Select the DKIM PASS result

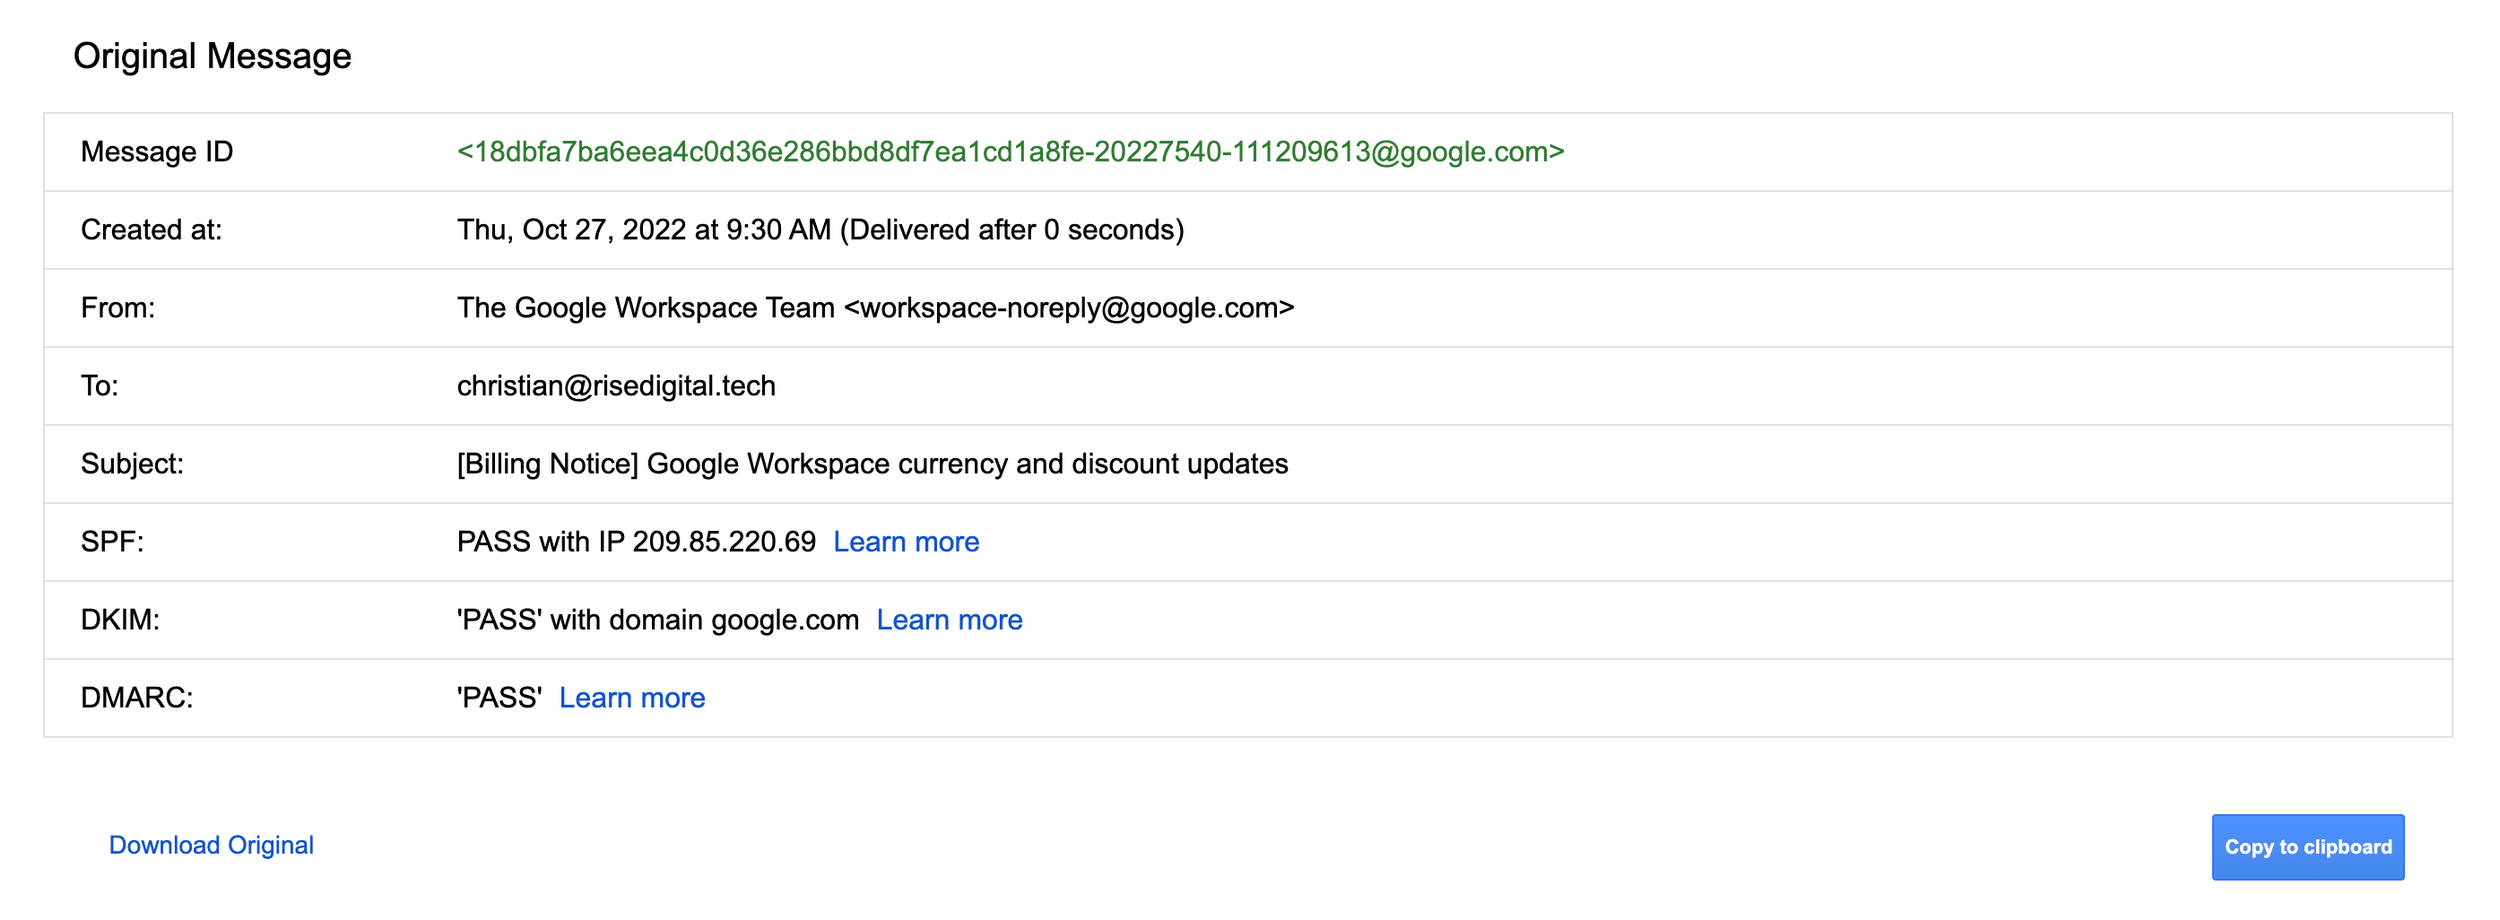499,620
